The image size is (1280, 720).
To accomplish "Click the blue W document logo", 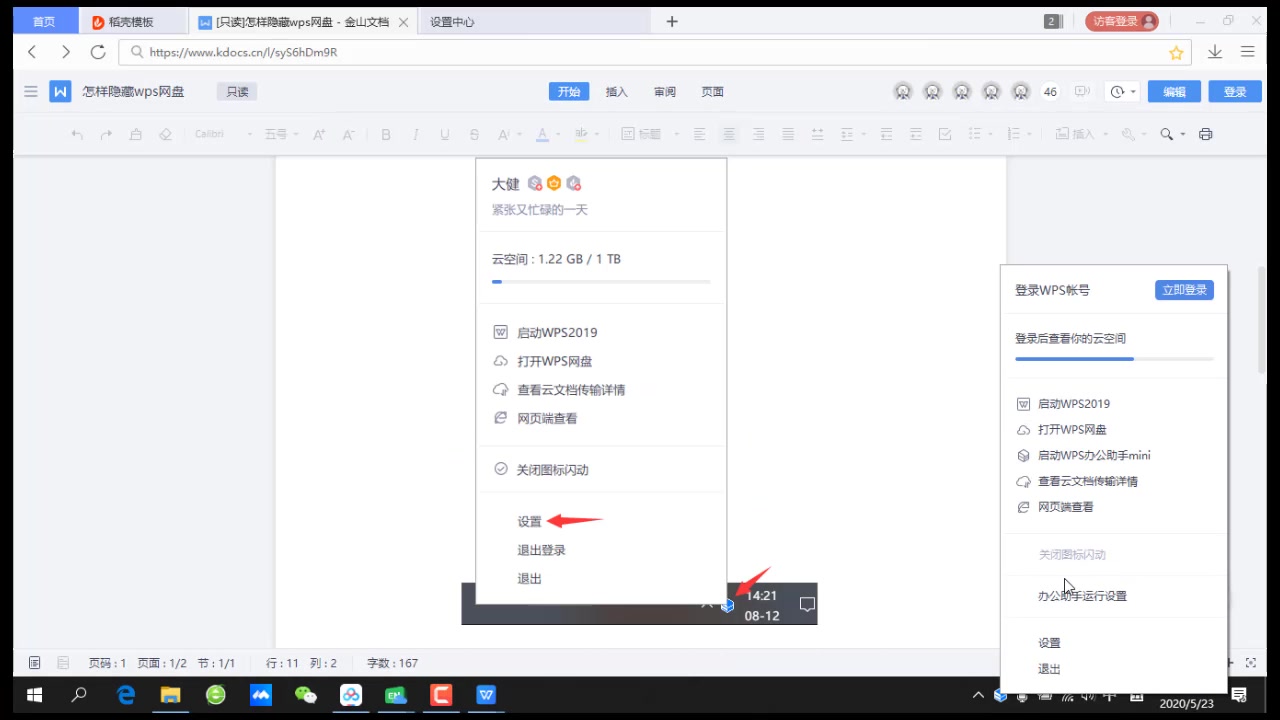I will tap(61, 92).
